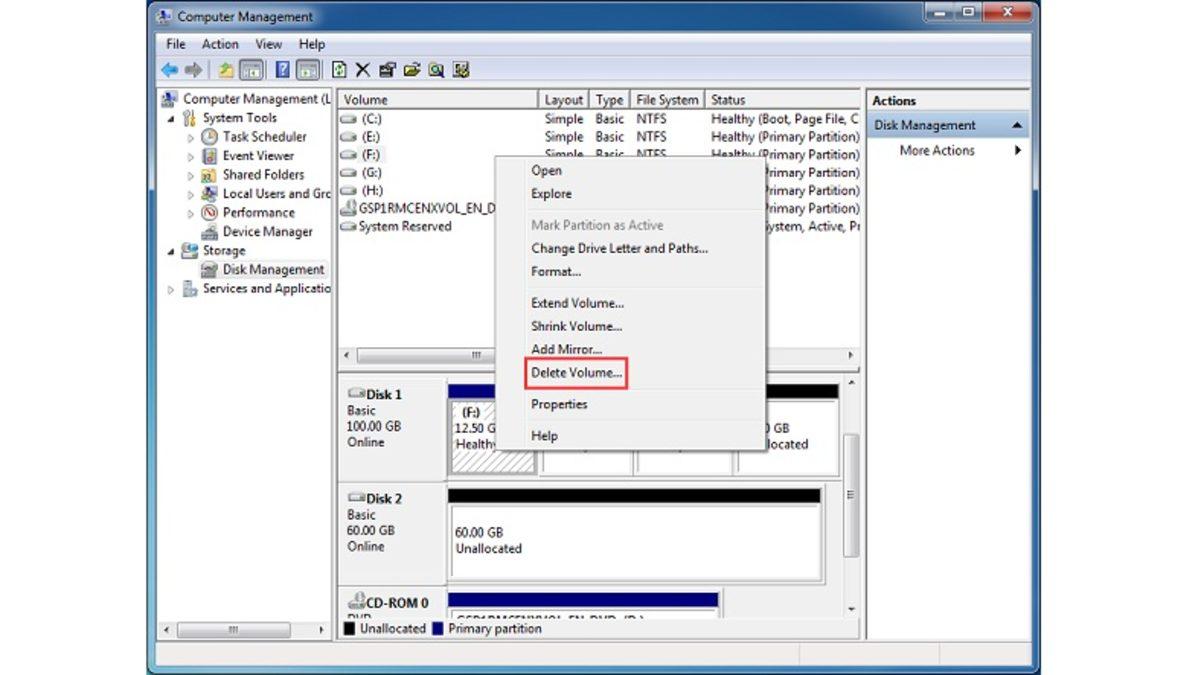Toggle the Show/Hide Console Tree icon

[252, 70]
